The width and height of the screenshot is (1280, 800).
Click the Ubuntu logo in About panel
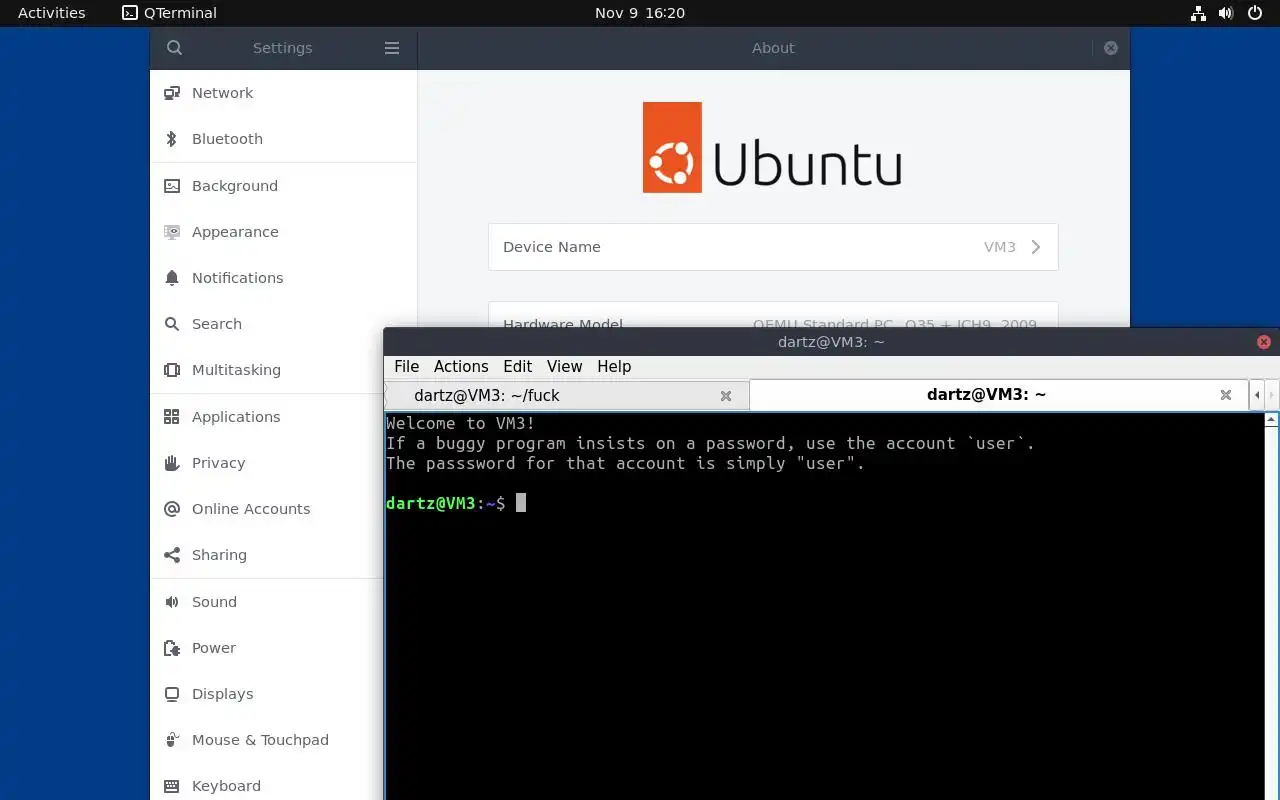point(772,147)
